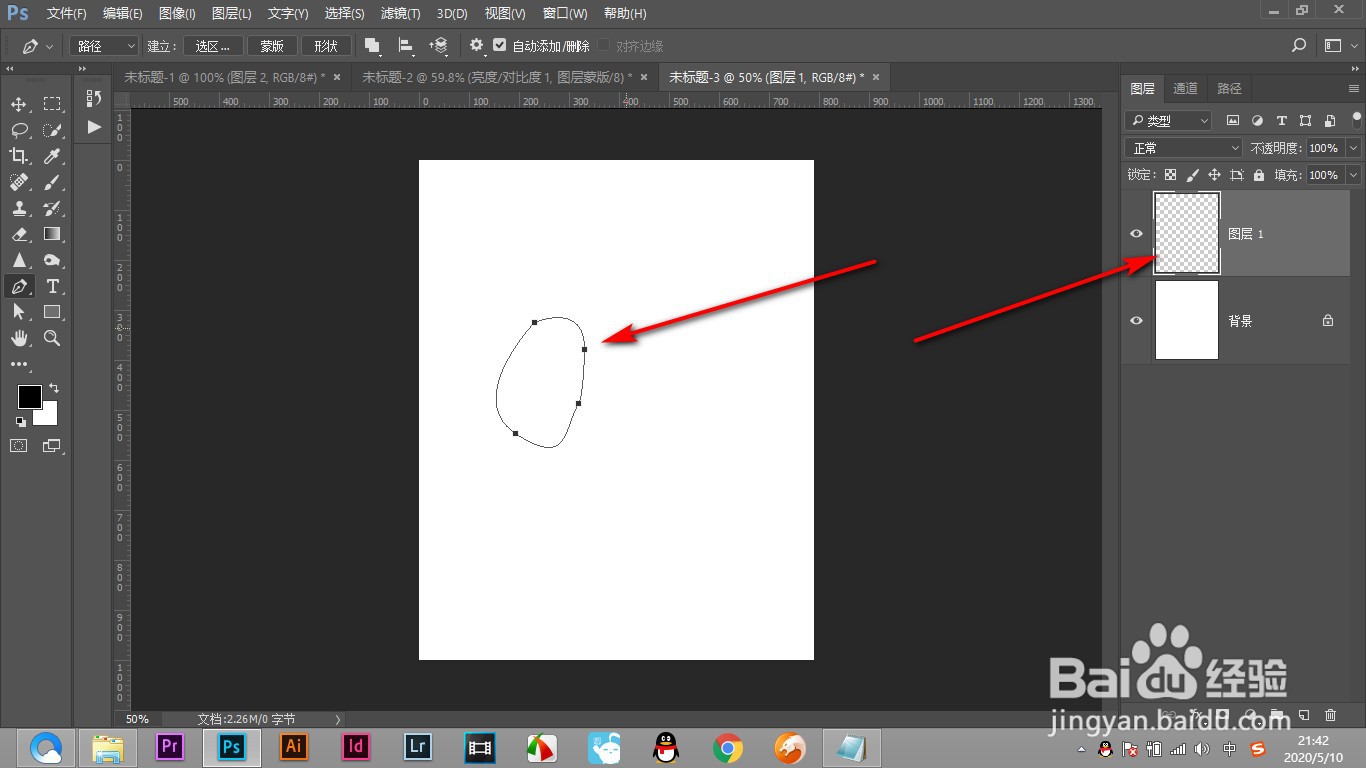Open the pen options gear menu
1366x768 pixels.
pyautogui.click(x=477, y=46)
